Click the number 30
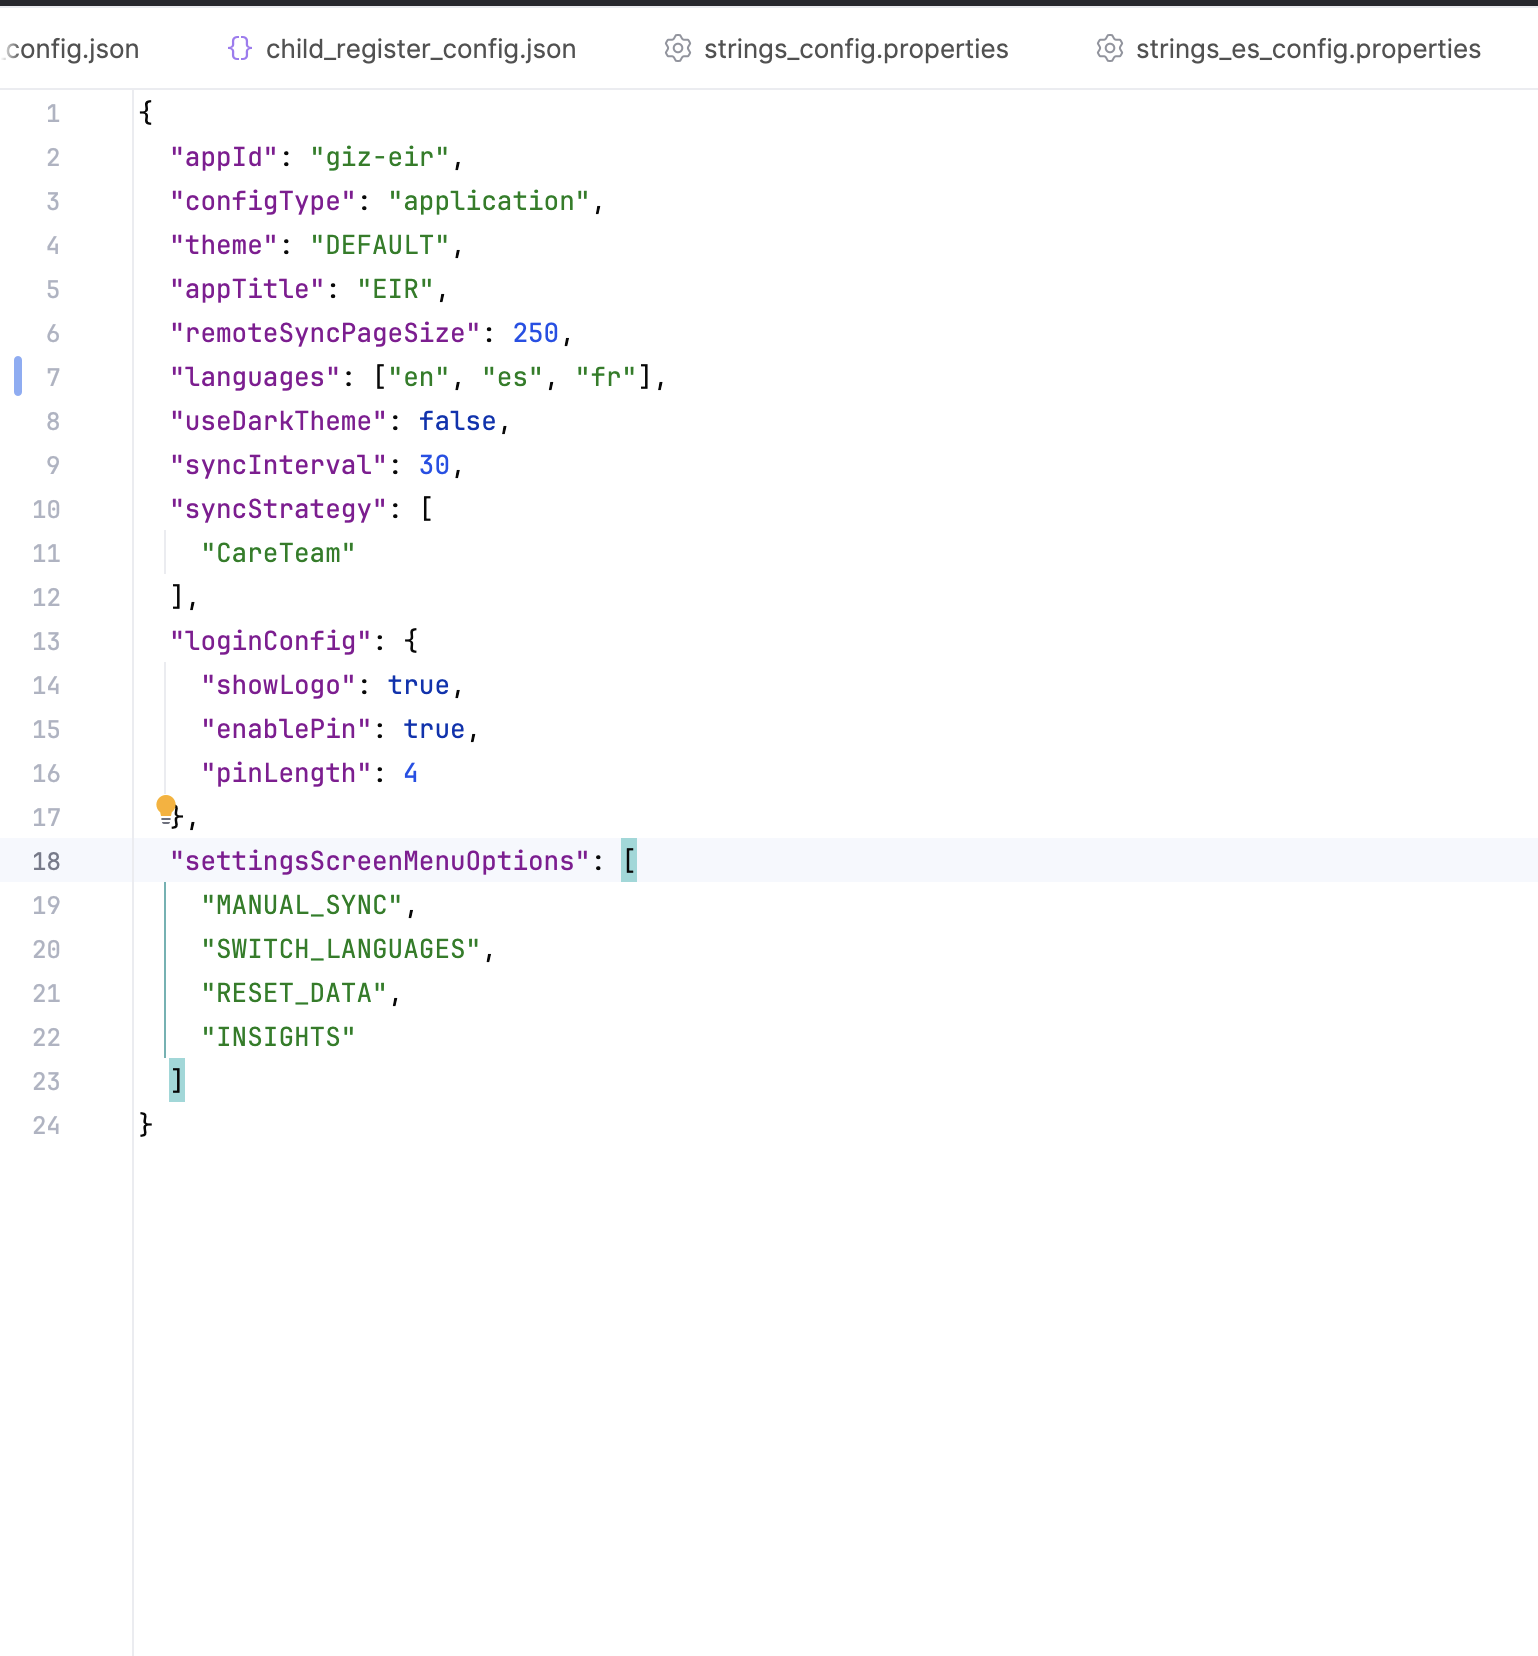The width and height of the screenshot is (1538, 1656). point(434,465)
